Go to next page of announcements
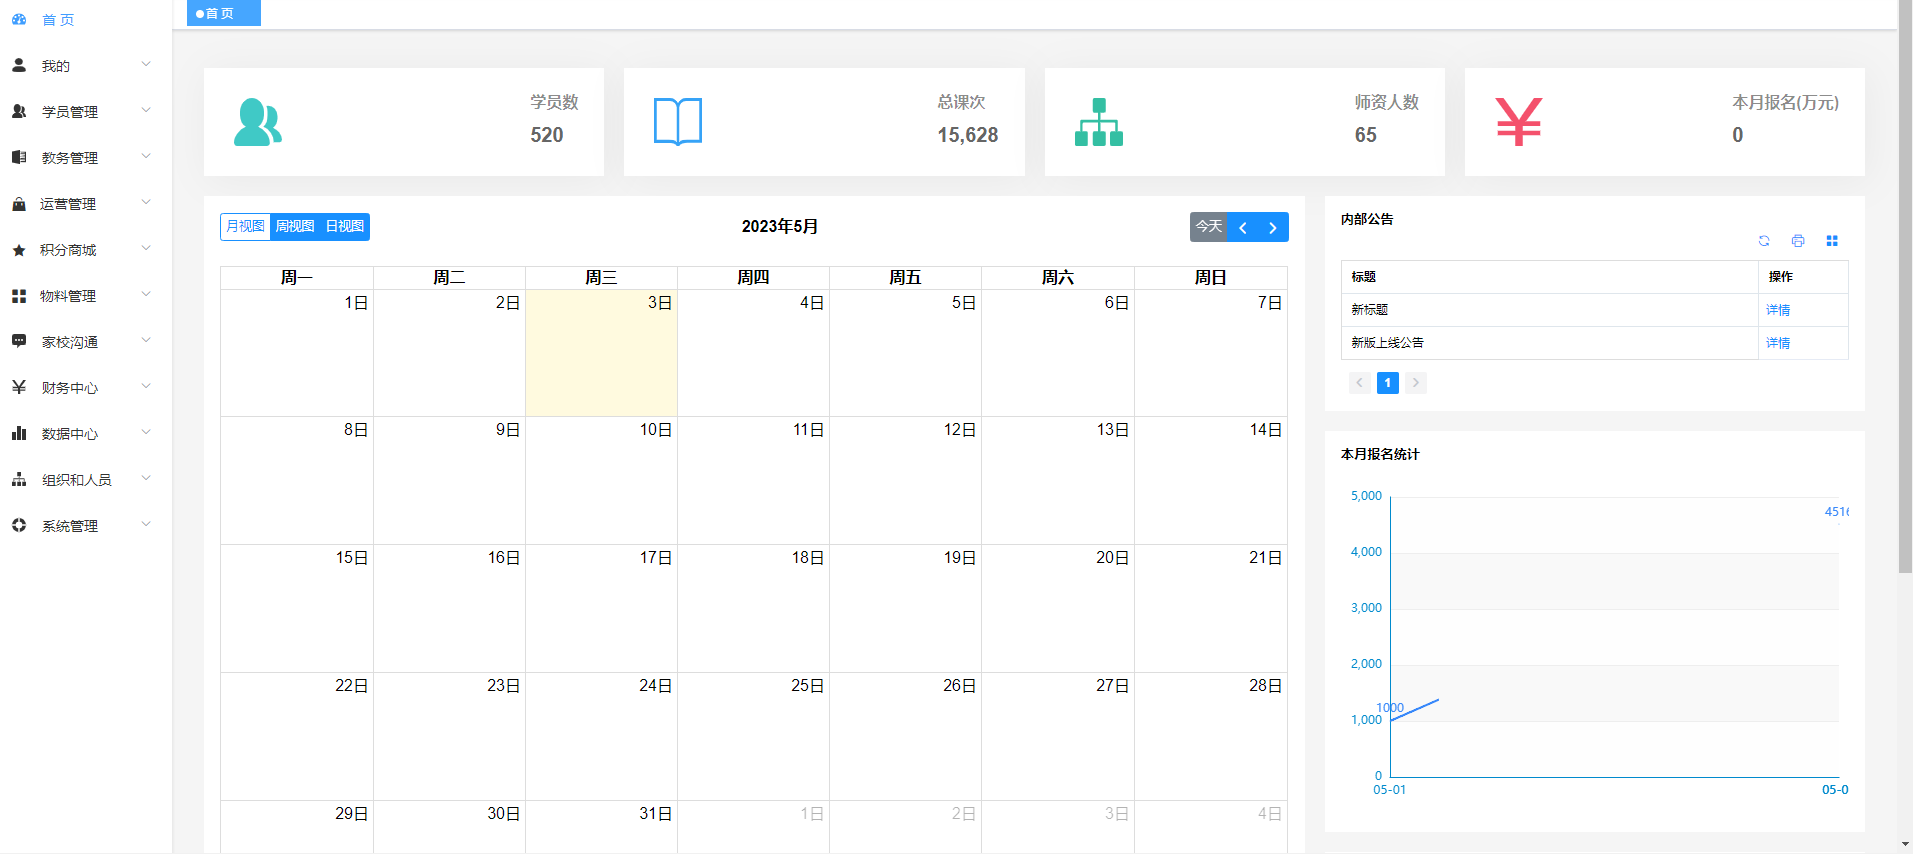Viewport: 1913px width, 854px height. 1416,383
